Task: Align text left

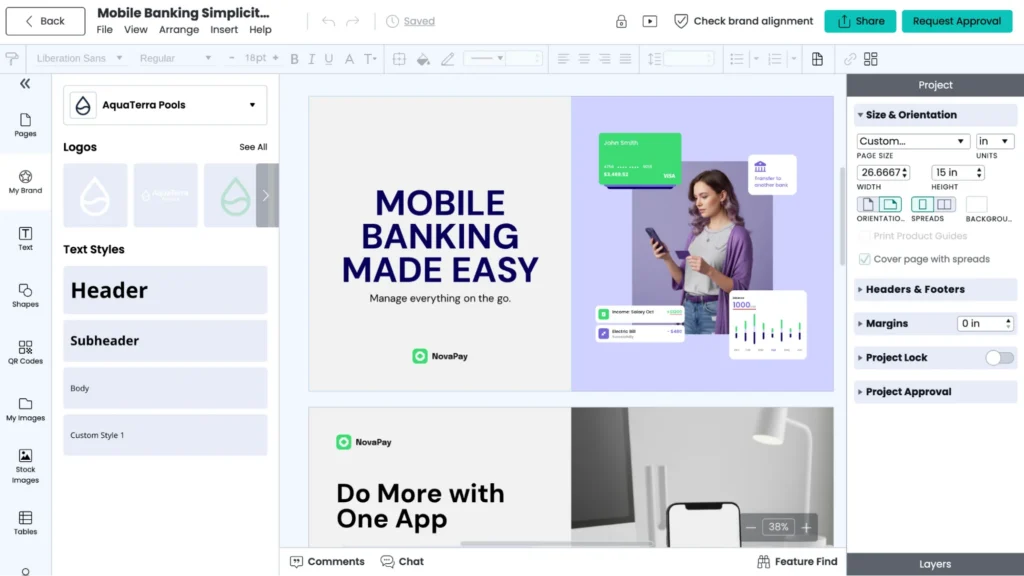Action: [x=563, y=59]
